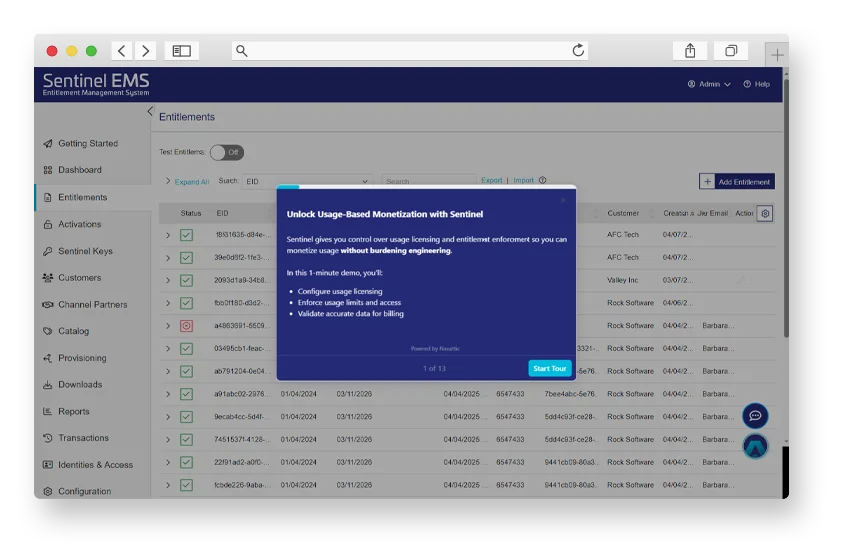Click status checkbox of row 2093d1a9
Image resolution: width=850 pixels, height=550 pixels.
click(186, 281)
